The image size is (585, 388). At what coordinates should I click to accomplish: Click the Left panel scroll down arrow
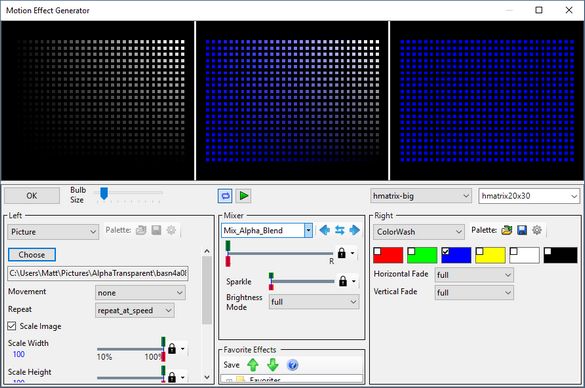pyautogui.click(x=207, y=377)
